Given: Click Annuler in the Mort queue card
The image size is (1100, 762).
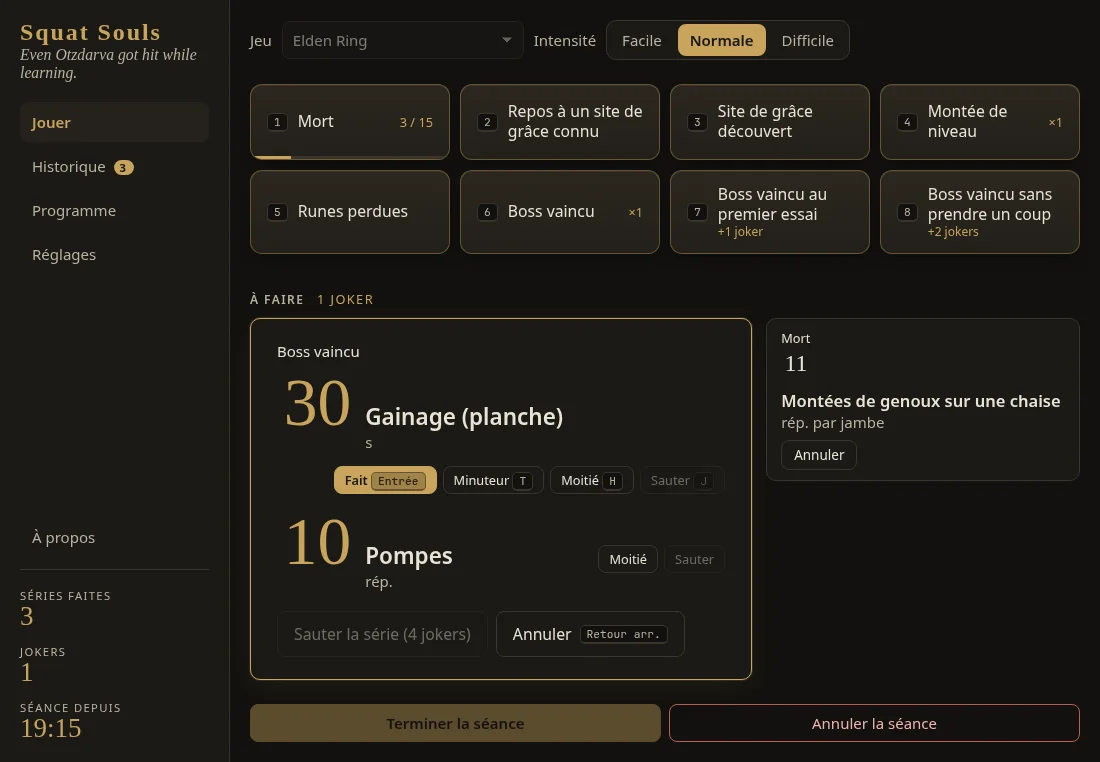Looking at the screenshot, I should pos(819,455).
